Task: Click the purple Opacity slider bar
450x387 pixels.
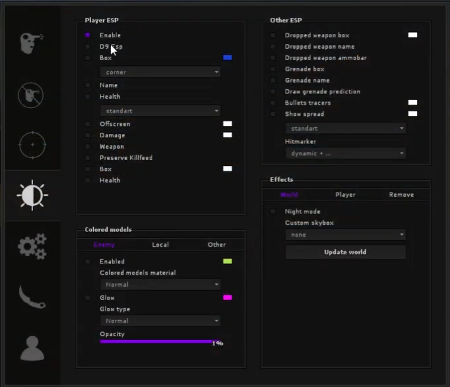Action: point(160,342)
